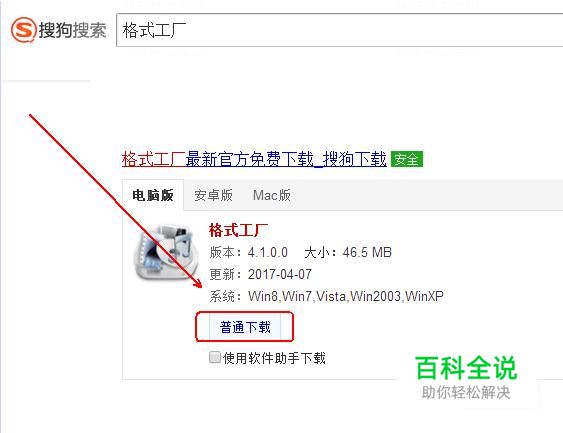
Task: Click the 使用软件助手下载 label text
Action: point(274,358)
